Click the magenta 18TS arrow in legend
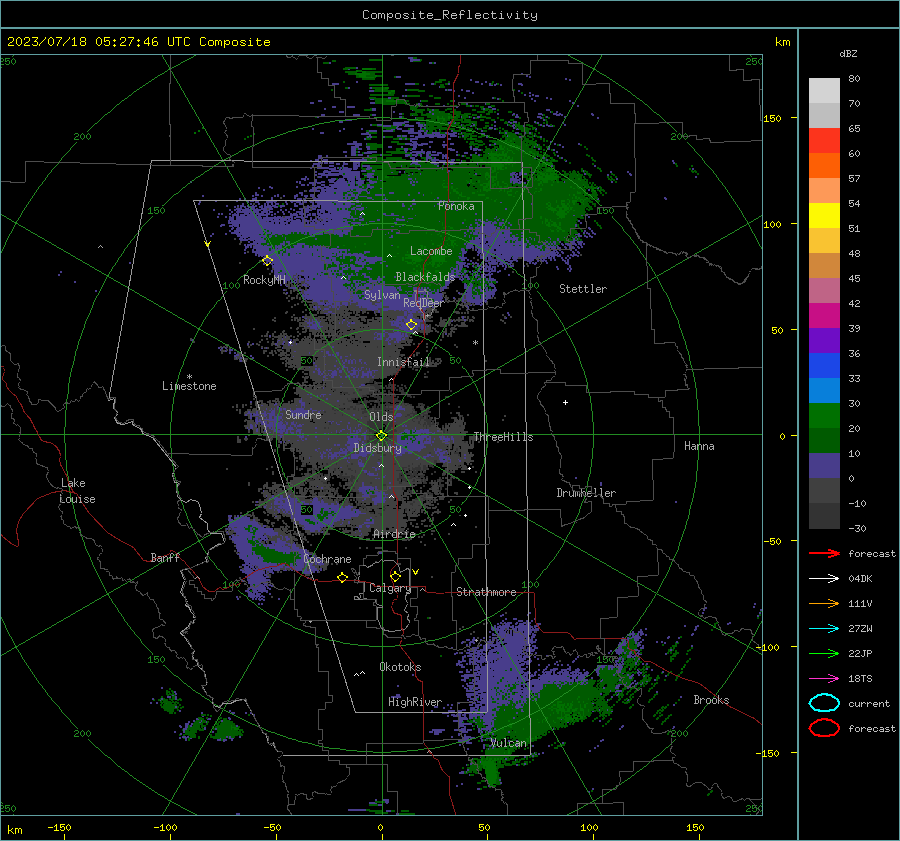Image resolution: width=900 pixels, height=841 pixels. coord(824,679)
